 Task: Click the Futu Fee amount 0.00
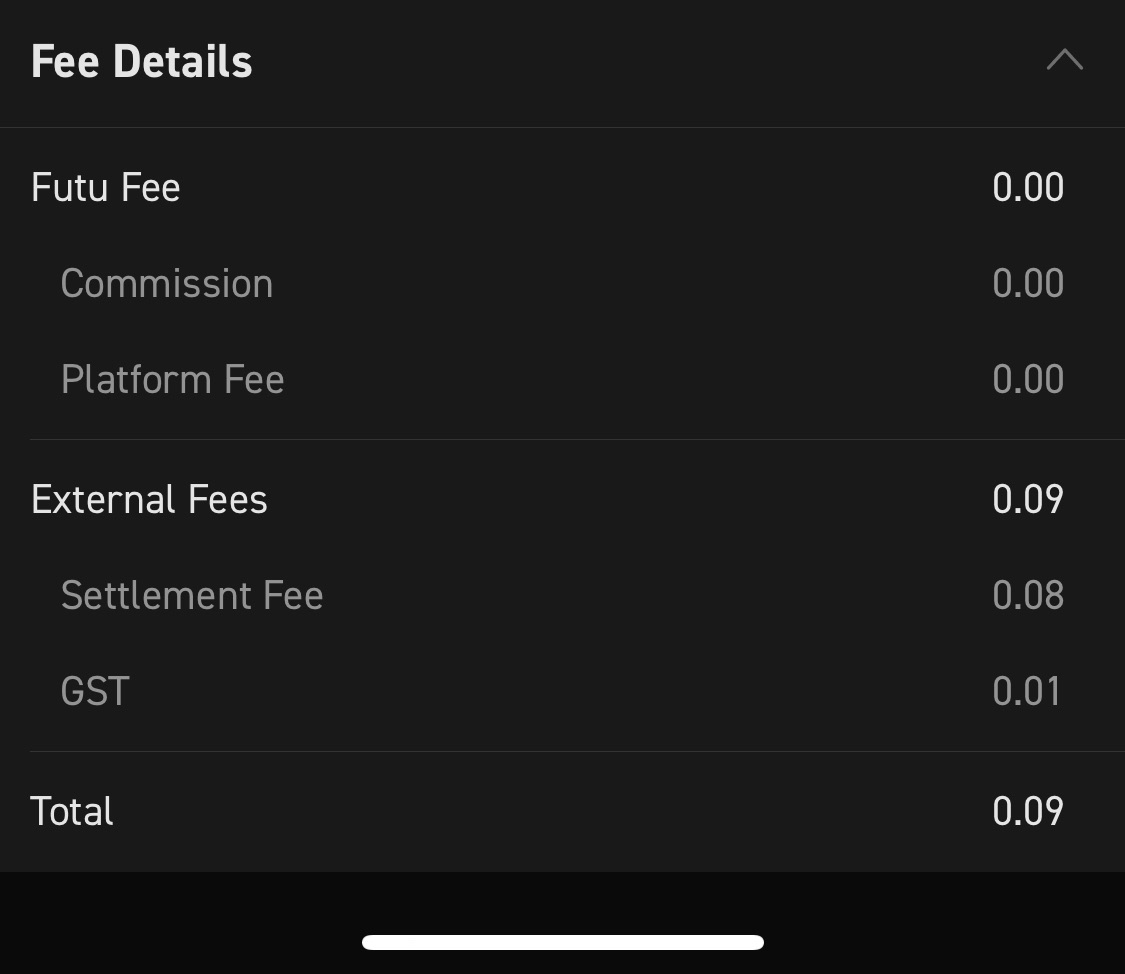click(x=1028, y=188)
